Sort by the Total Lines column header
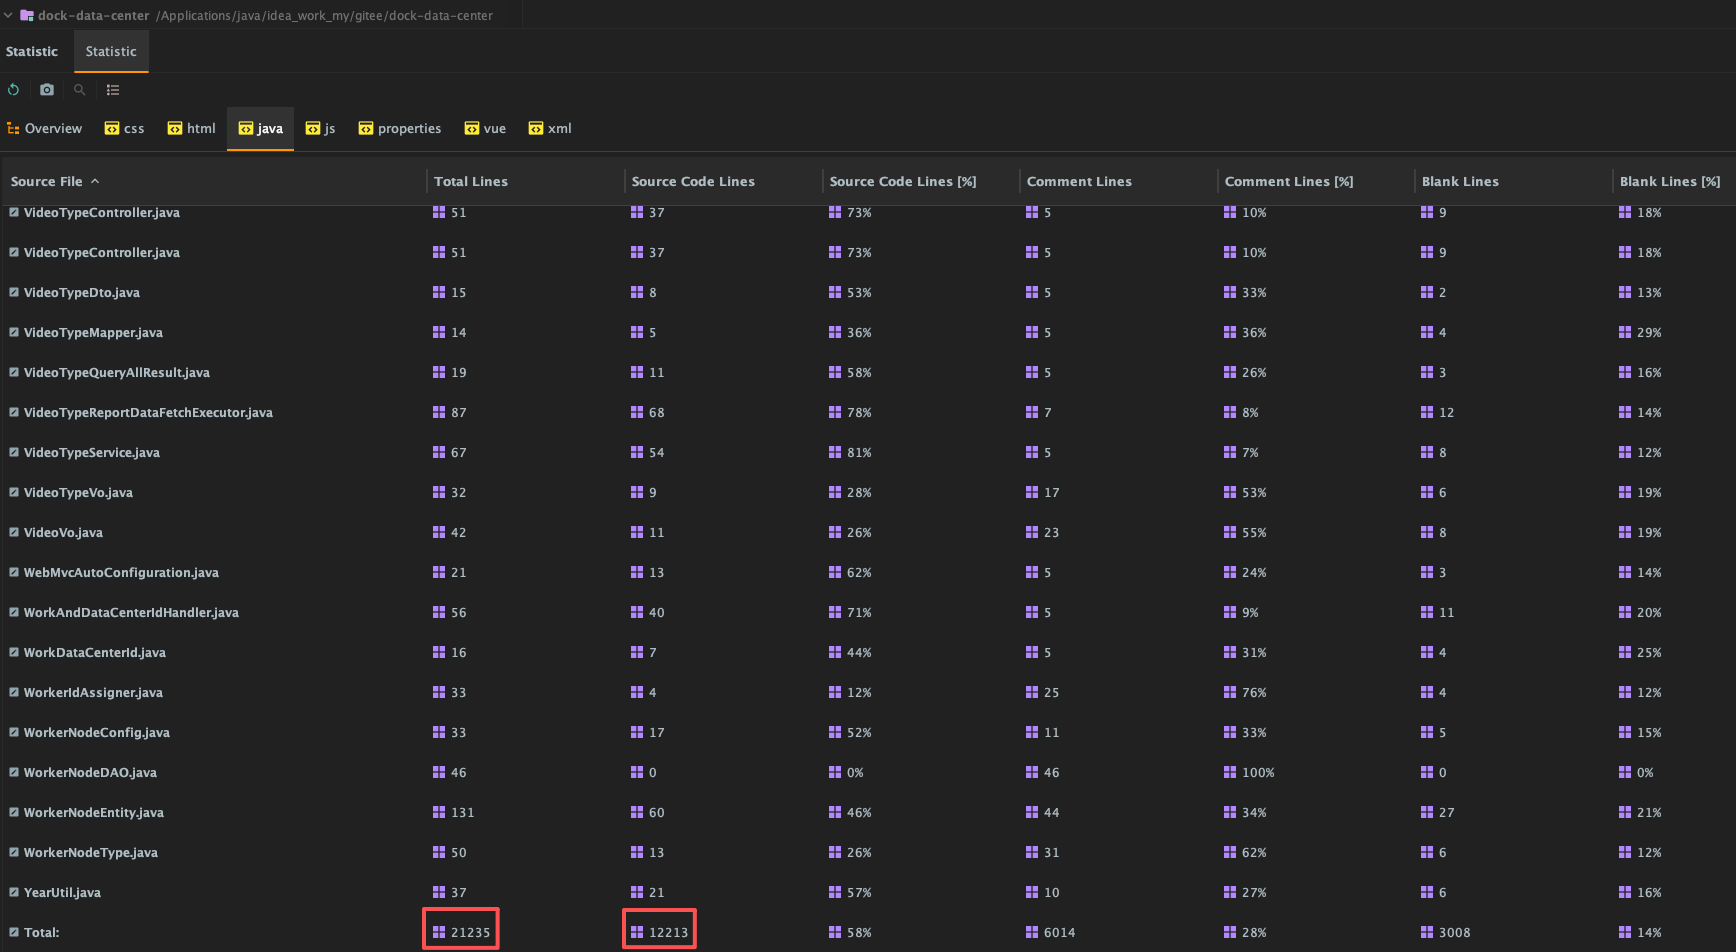The height and width of the screenshot is (952, 1736). (471, 182)
